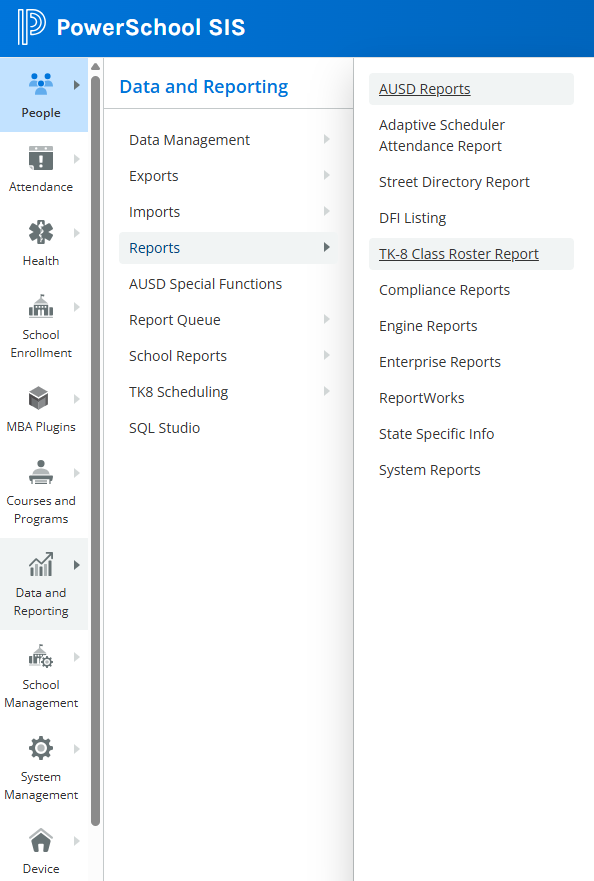
Task: Open the Health medical icon
Action: pyautogui.click(x=41, y=232)
